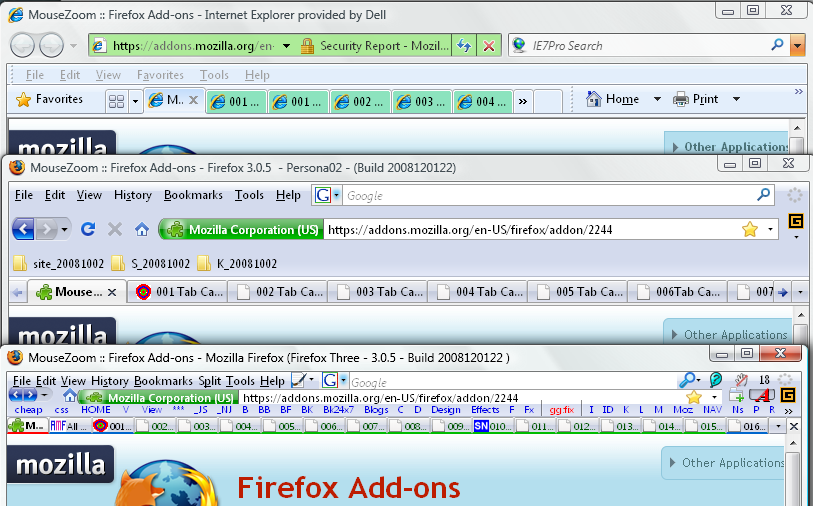Close the MouseZoom tab in Persona02 window
This screenshot has height=506, width=813.
click(x=111, y=292)
